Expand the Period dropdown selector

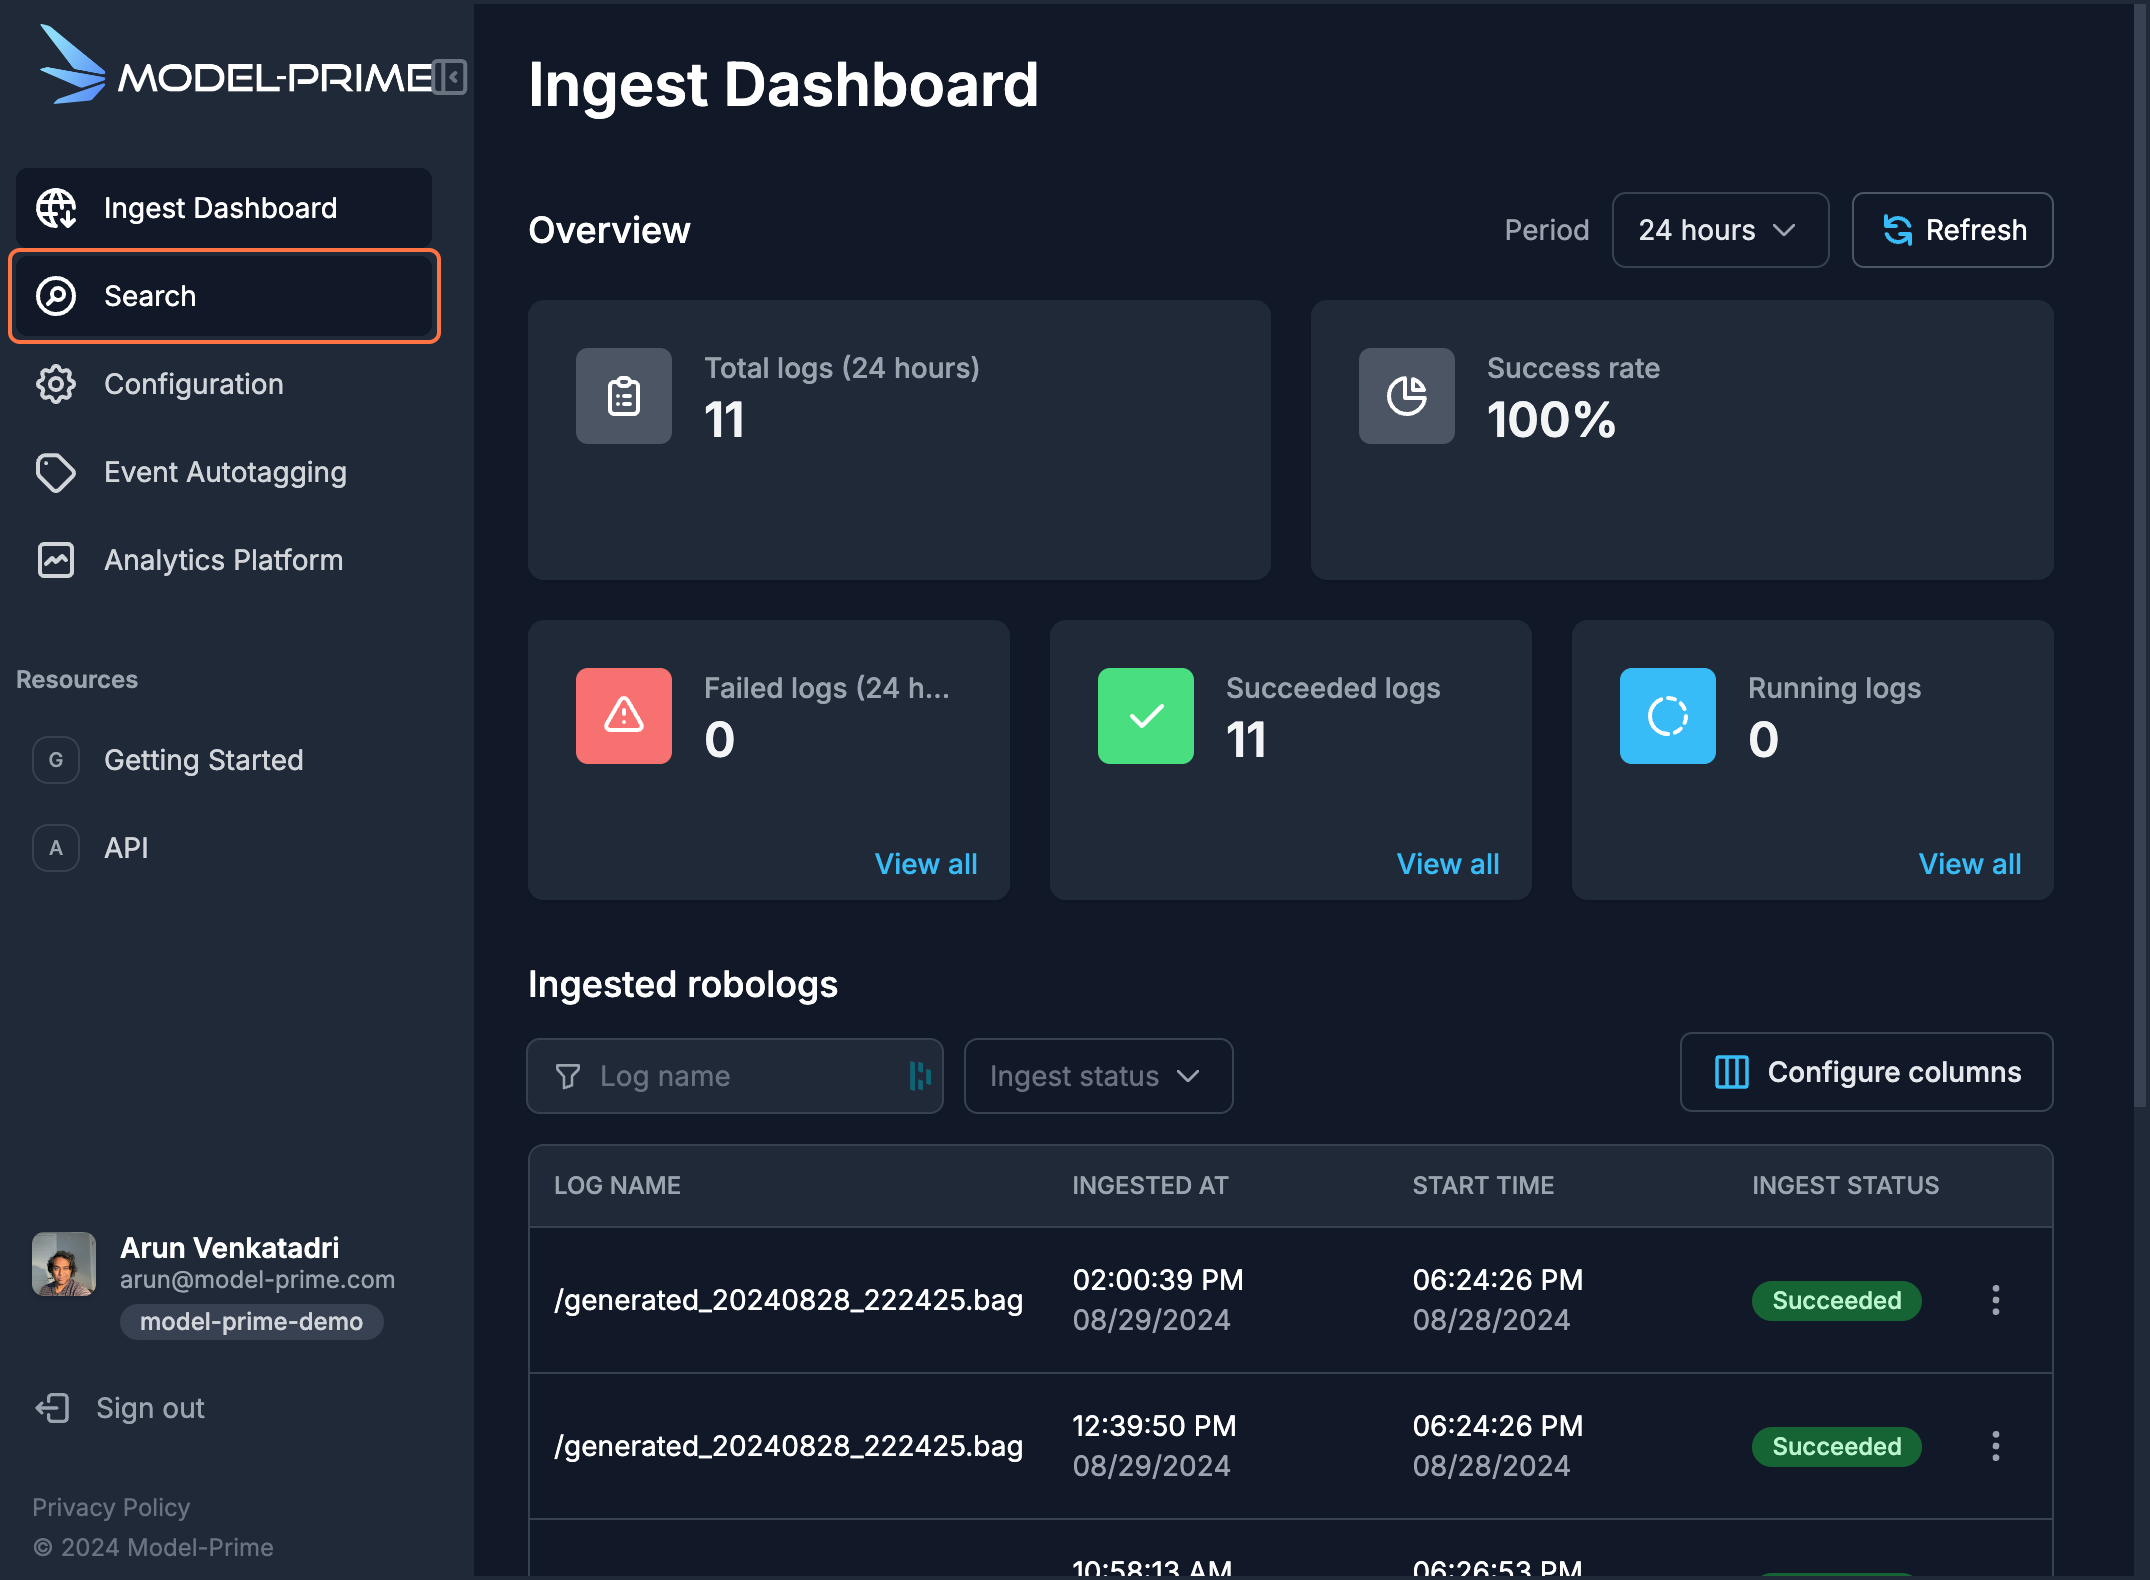tap(1716, 230)
